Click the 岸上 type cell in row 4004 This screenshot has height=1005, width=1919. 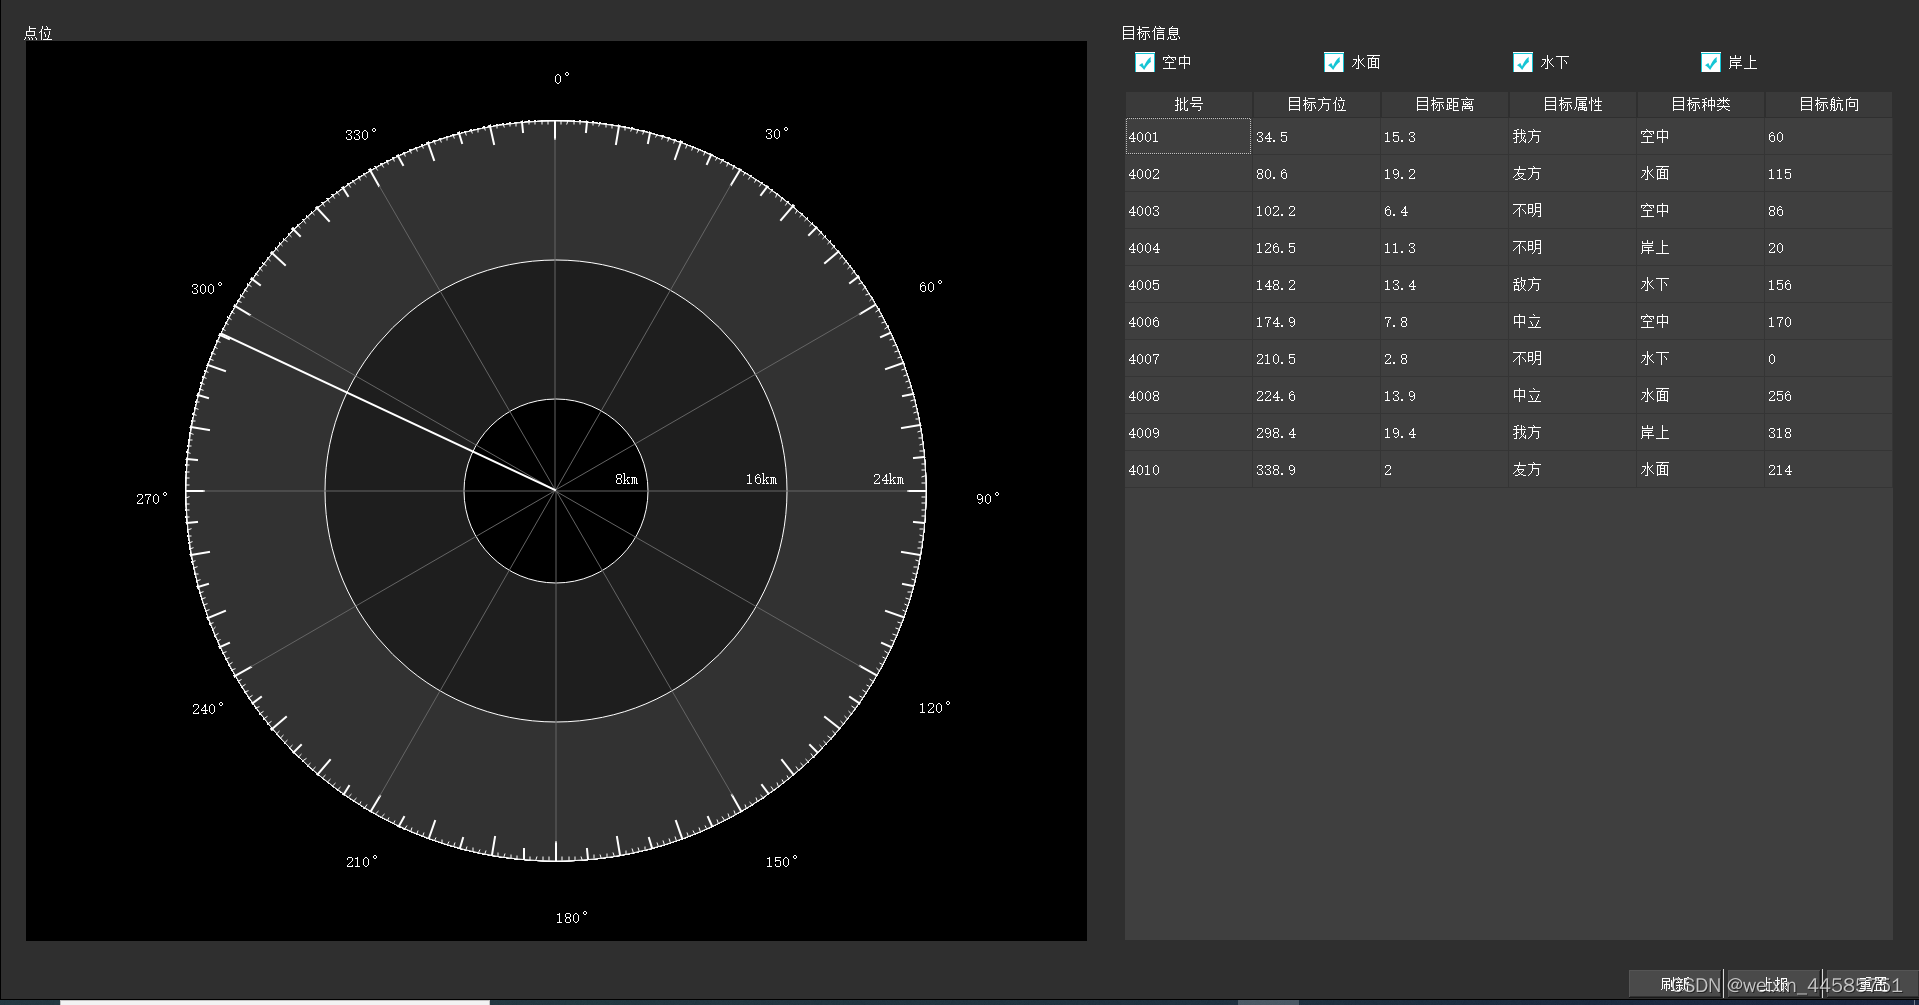[1701, 248]
